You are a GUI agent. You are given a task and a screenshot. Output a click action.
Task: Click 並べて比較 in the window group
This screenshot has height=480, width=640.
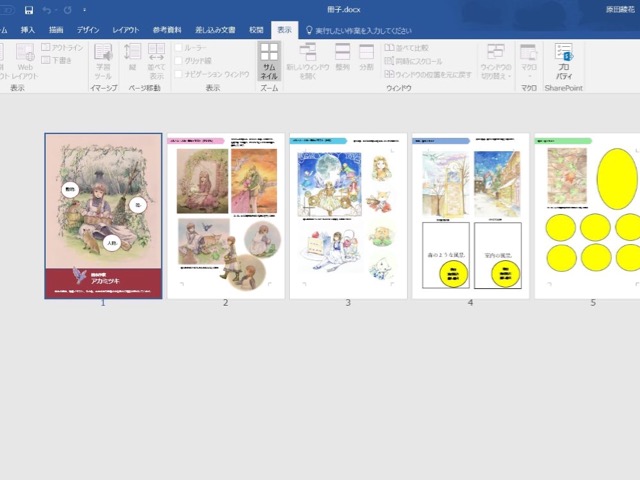407,48
